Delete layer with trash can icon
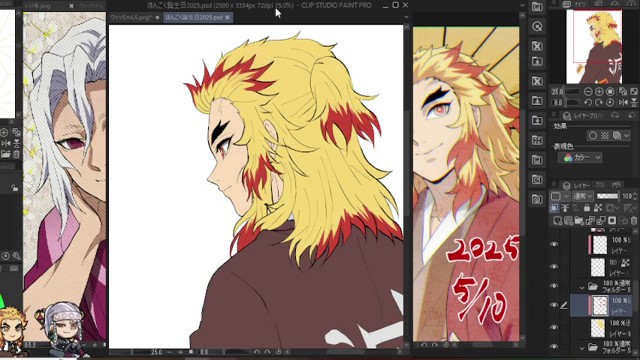Image resolution: width=640 pixels, height=360 pixels. [x=633, y=221]
